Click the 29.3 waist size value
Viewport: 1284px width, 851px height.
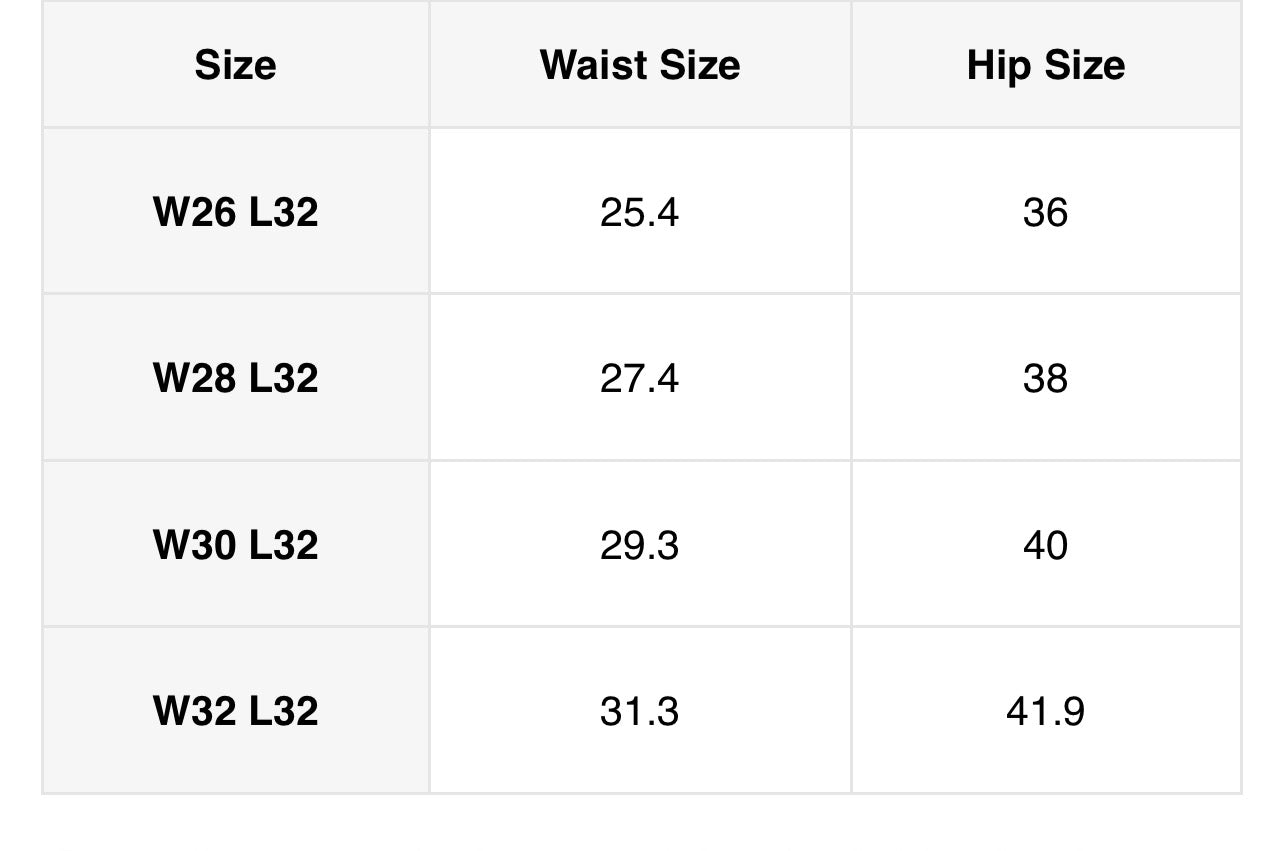(x=639, y=545)
